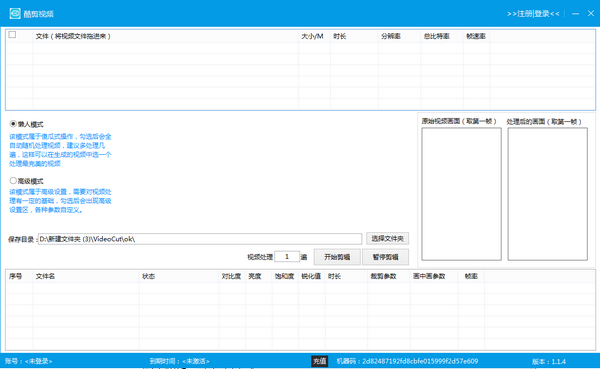Click the 酷剪视频 app logo icon

[15, 13]
